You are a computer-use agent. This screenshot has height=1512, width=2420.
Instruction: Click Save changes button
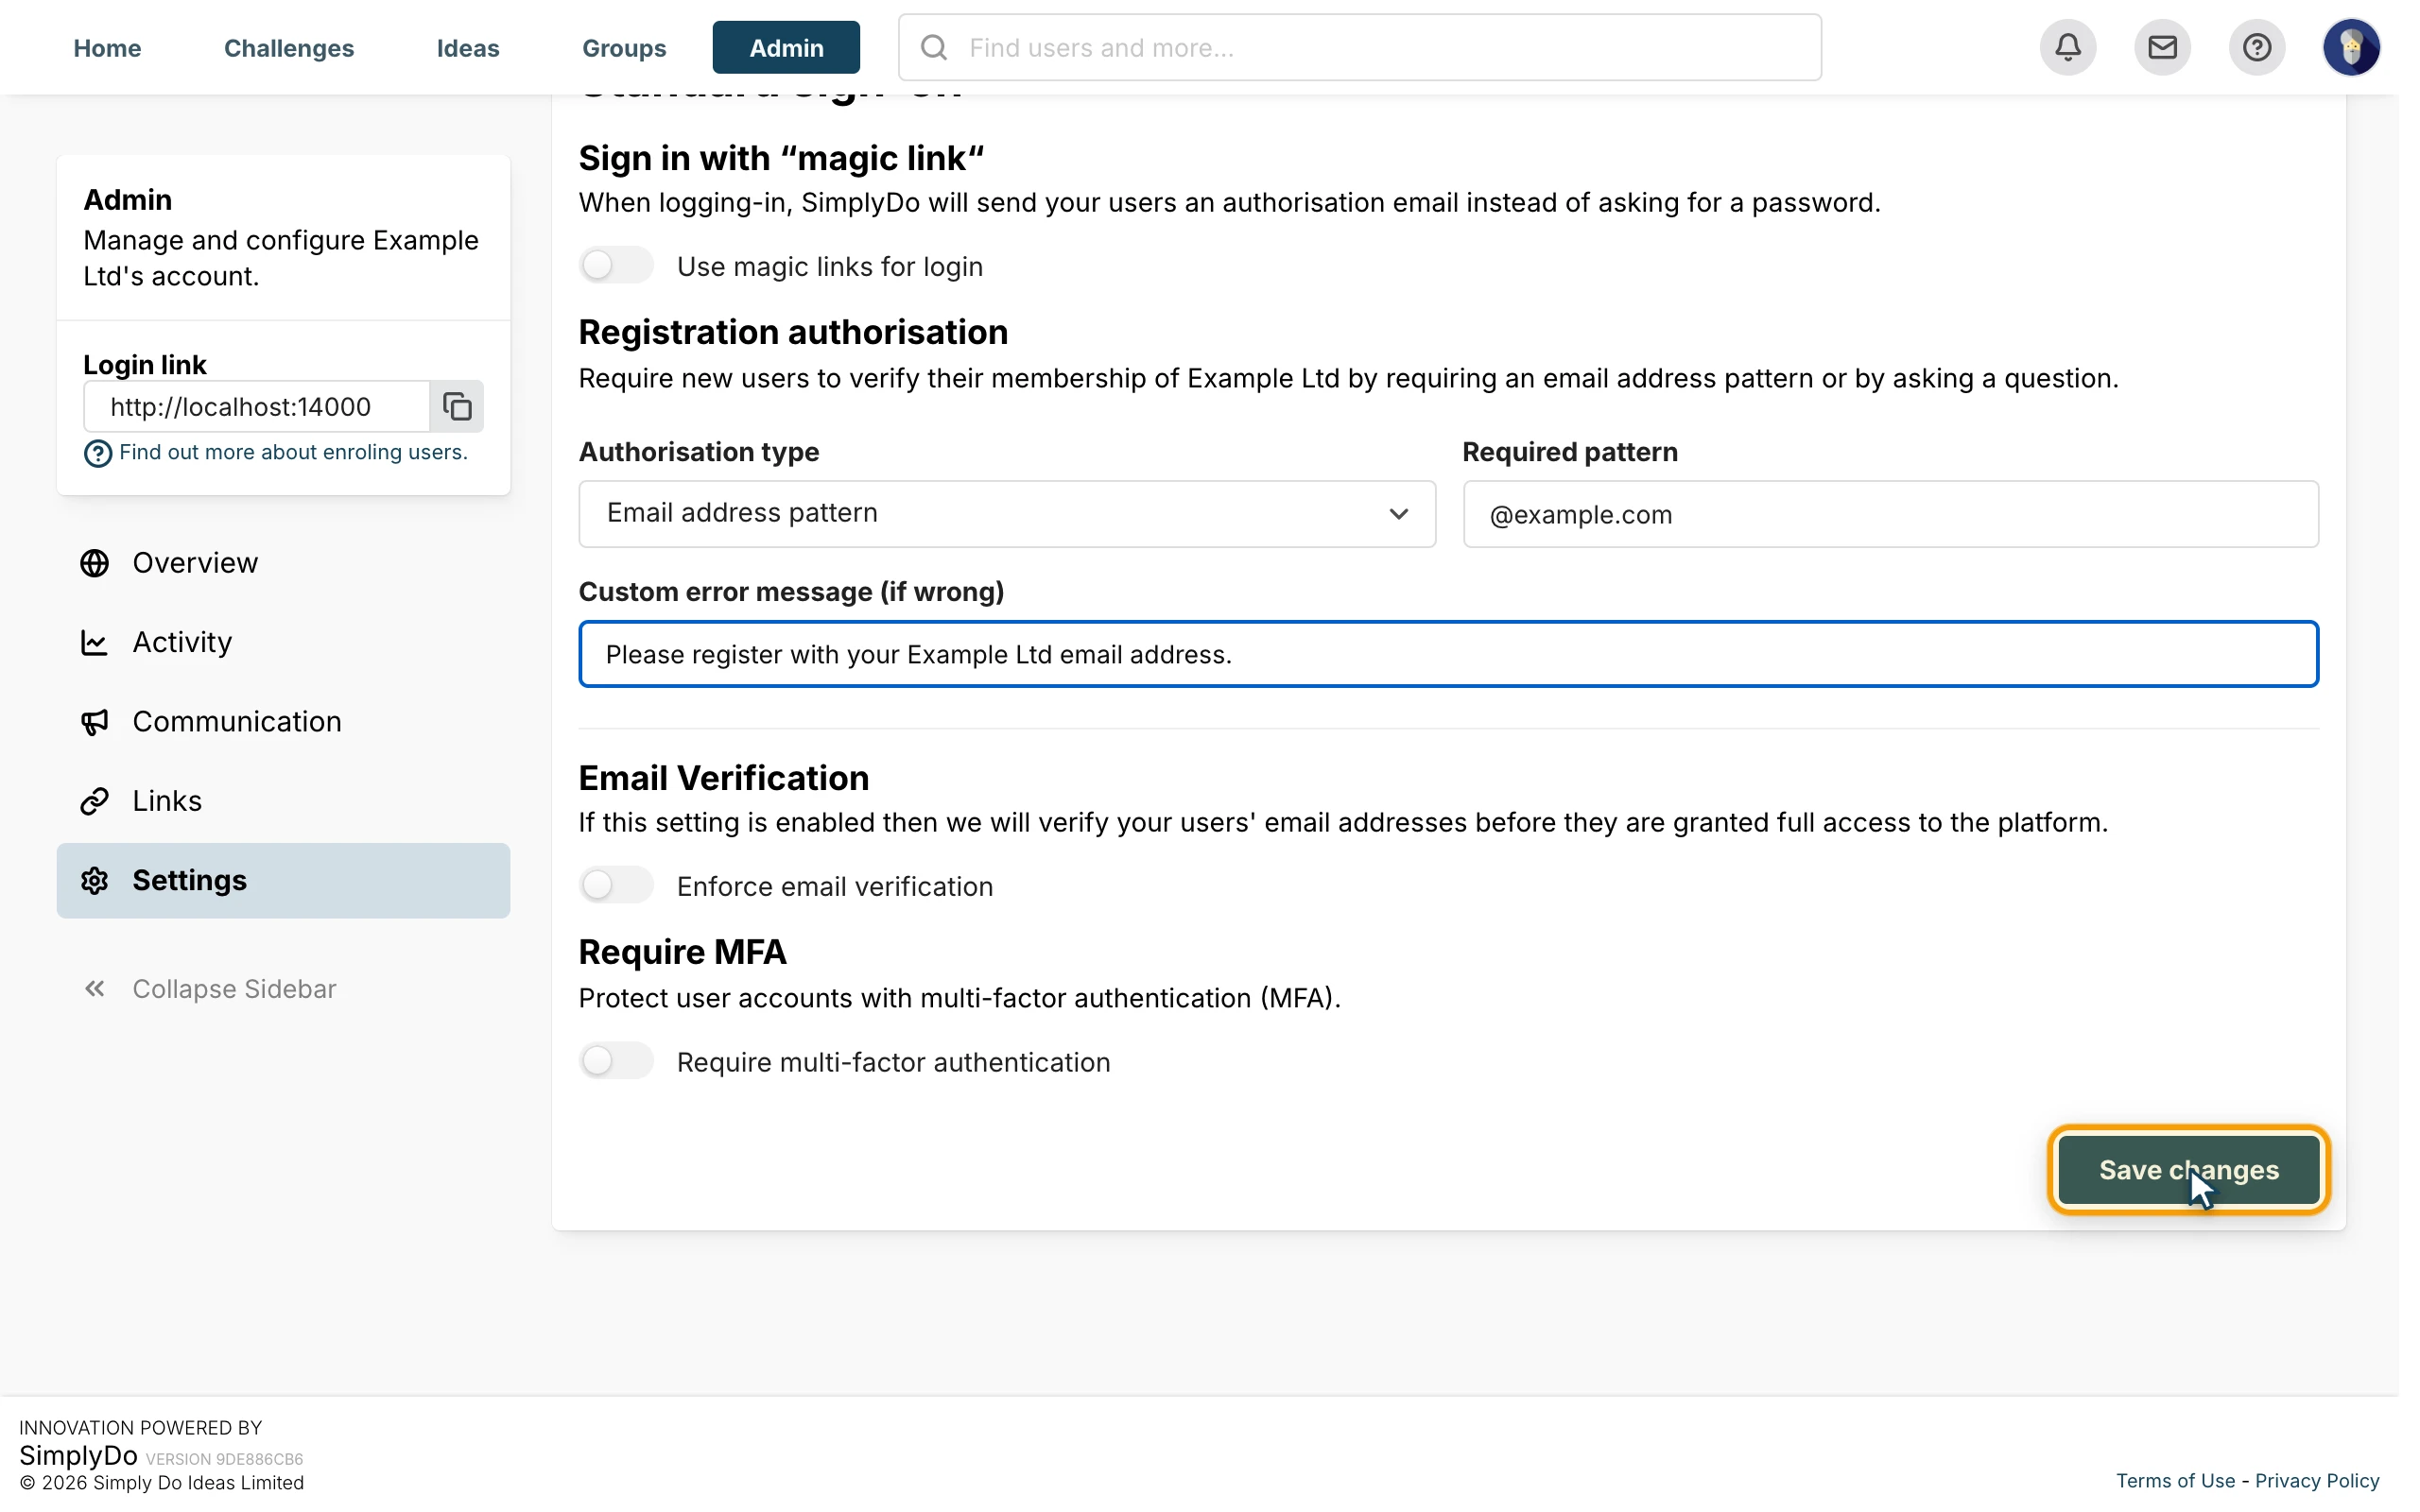coord(2188,1170)
